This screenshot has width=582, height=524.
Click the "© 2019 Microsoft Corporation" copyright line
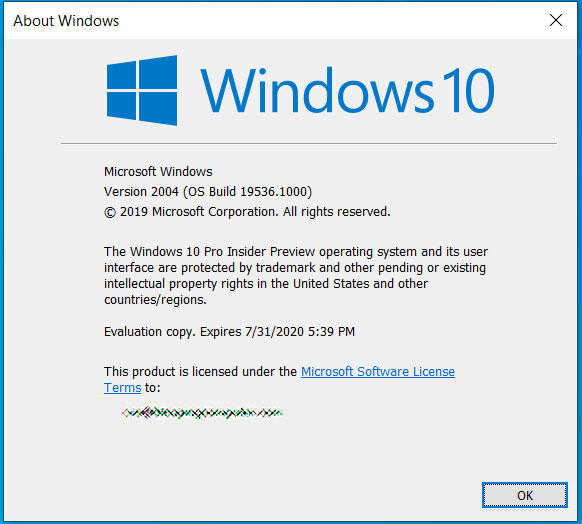[247, 212]
